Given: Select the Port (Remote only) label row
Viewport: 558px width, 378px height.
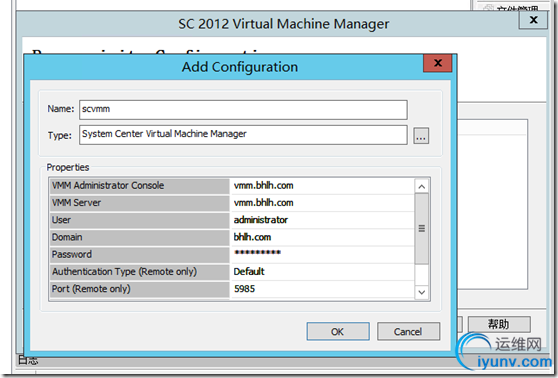Looking at the screenshot, I should tap(140, 289).
